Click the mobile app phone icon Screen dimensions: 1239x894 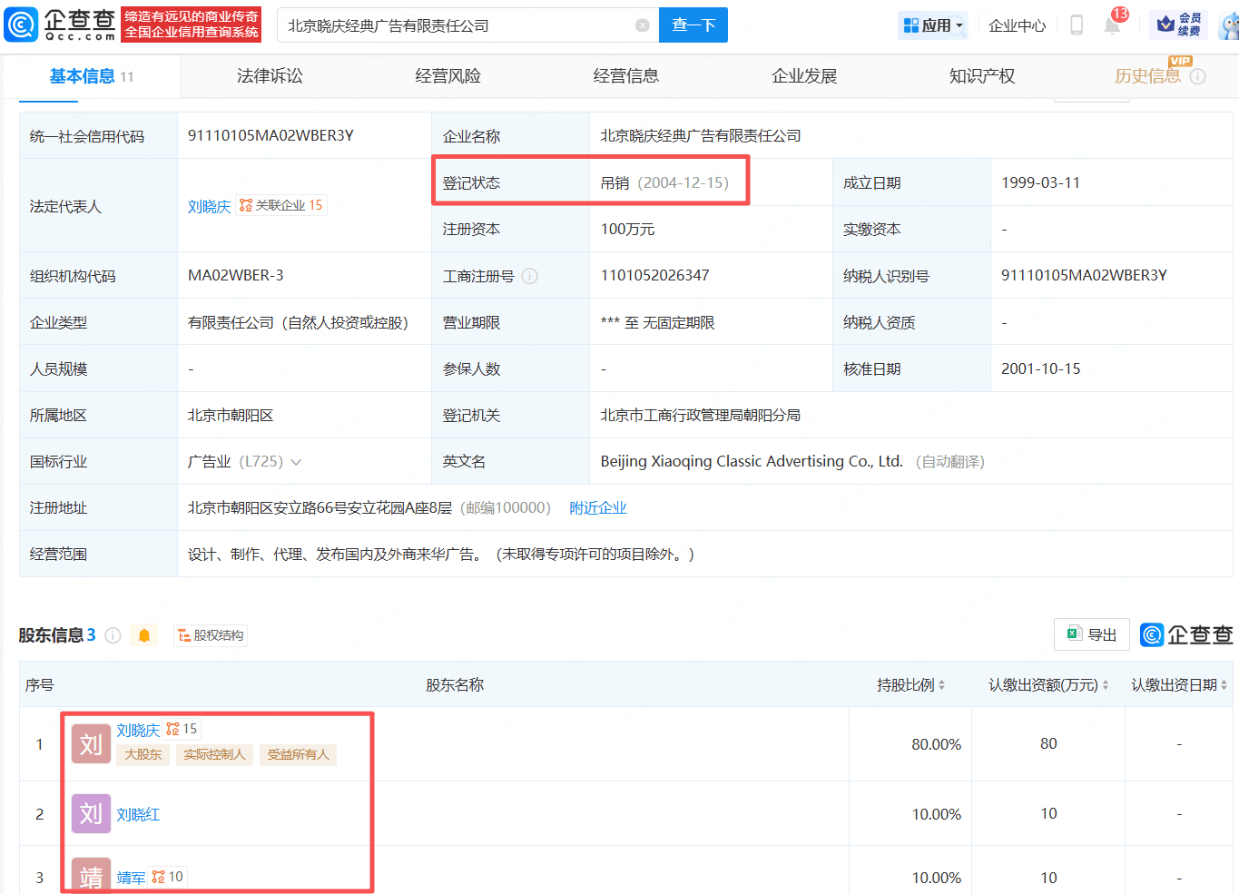(x=1077, y=25)
